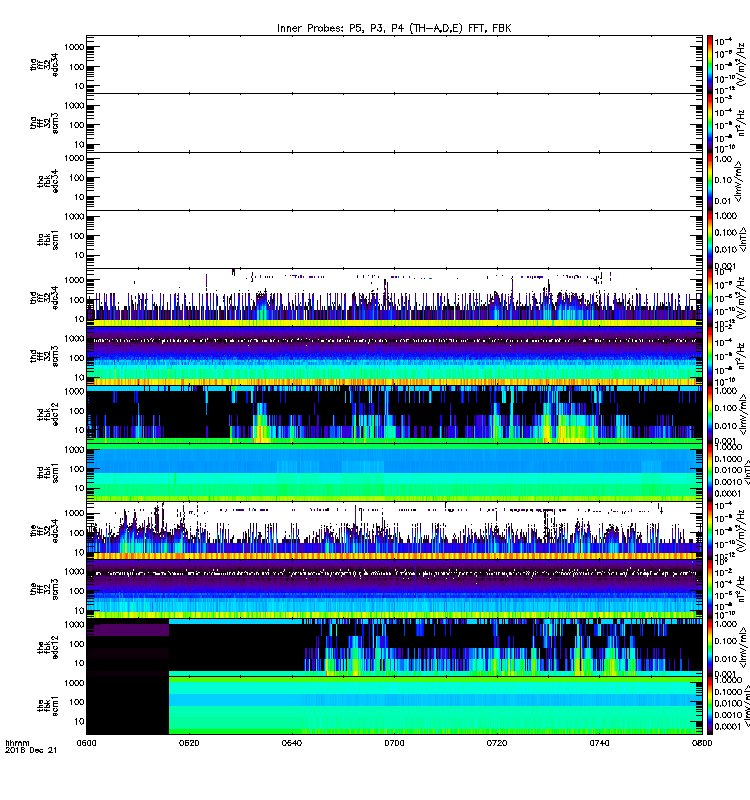Click the top panel's color scale bar

point(710,64)
